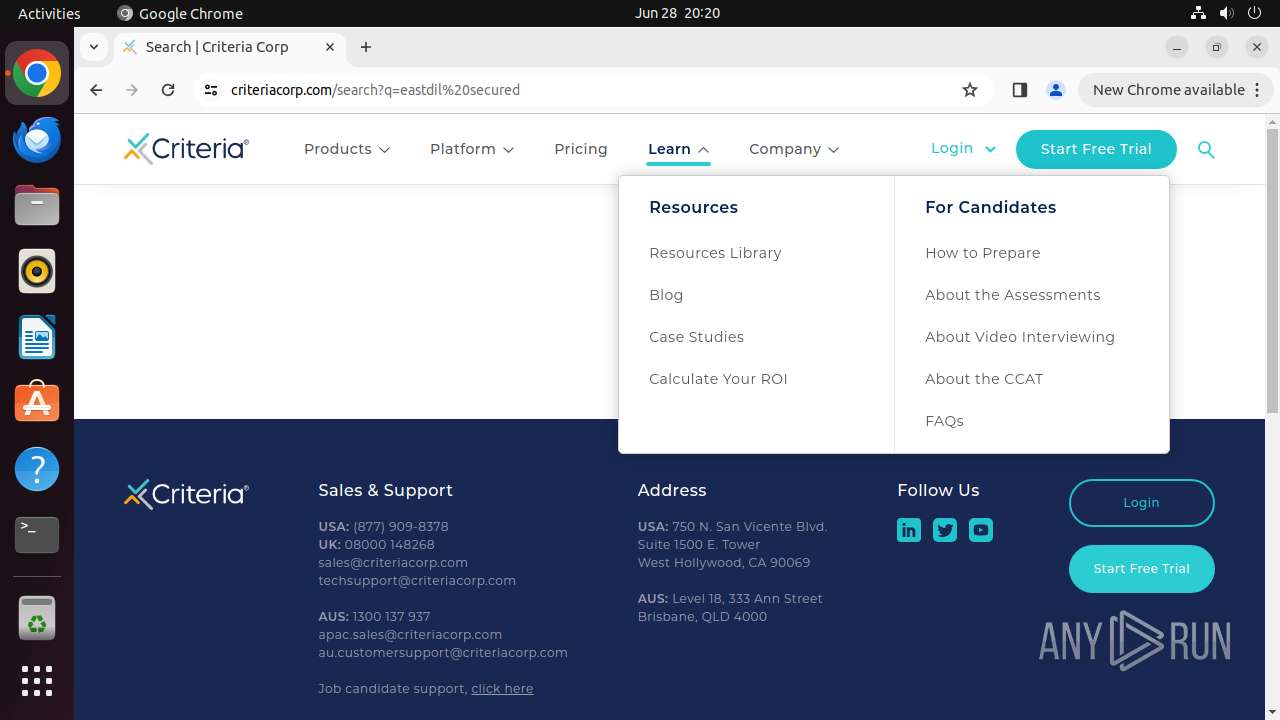Email sales@criteriacorp.com link
Image resolution: width=1280 pixels, height=720 pixels.
pyautogui.click(x=393, y=562)
